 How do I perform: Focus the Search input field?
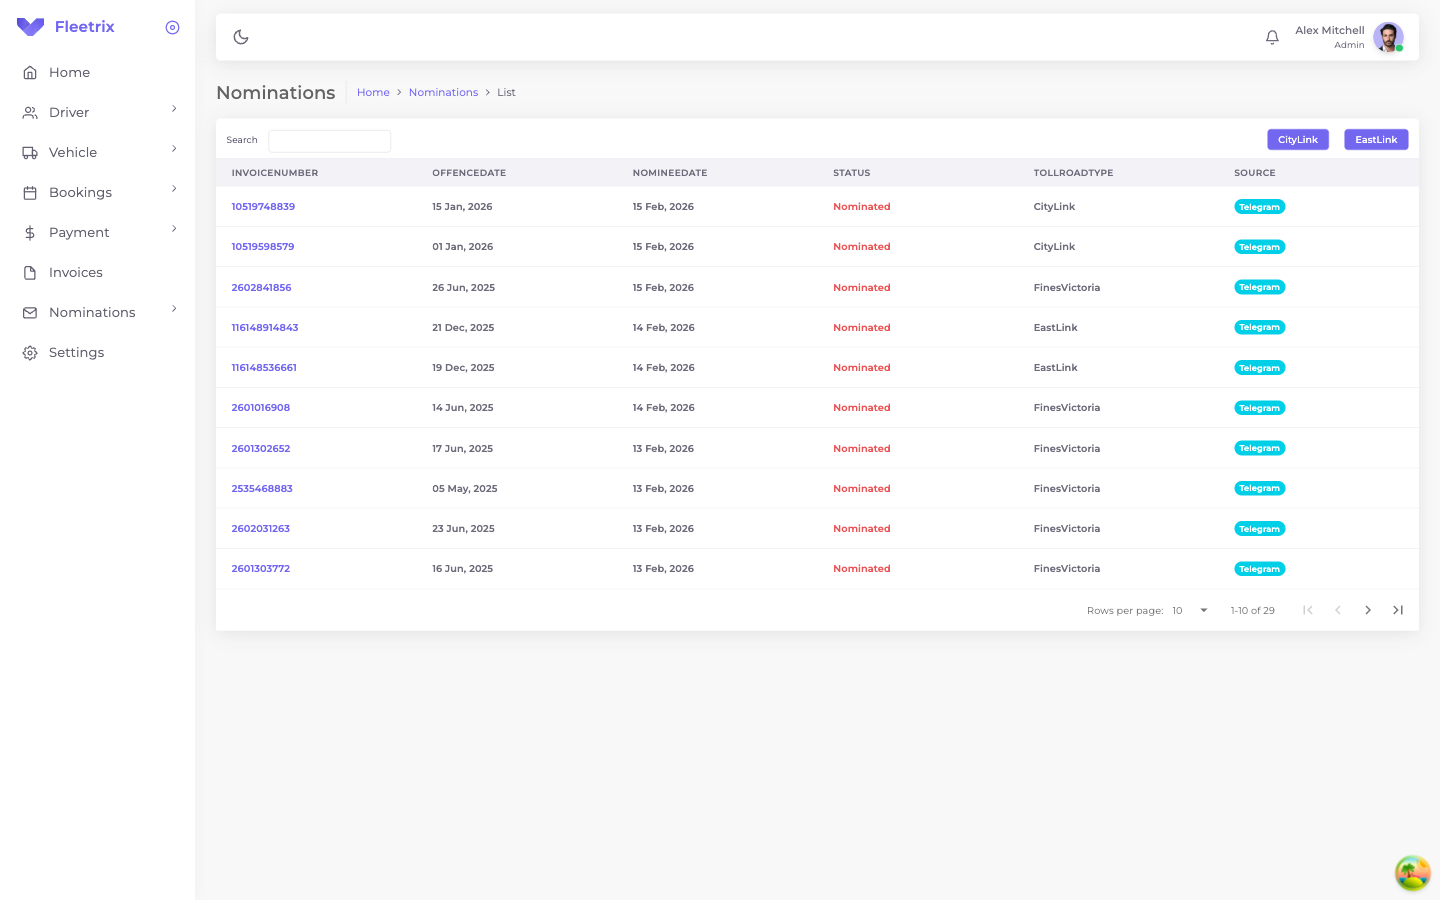point(329,141)
